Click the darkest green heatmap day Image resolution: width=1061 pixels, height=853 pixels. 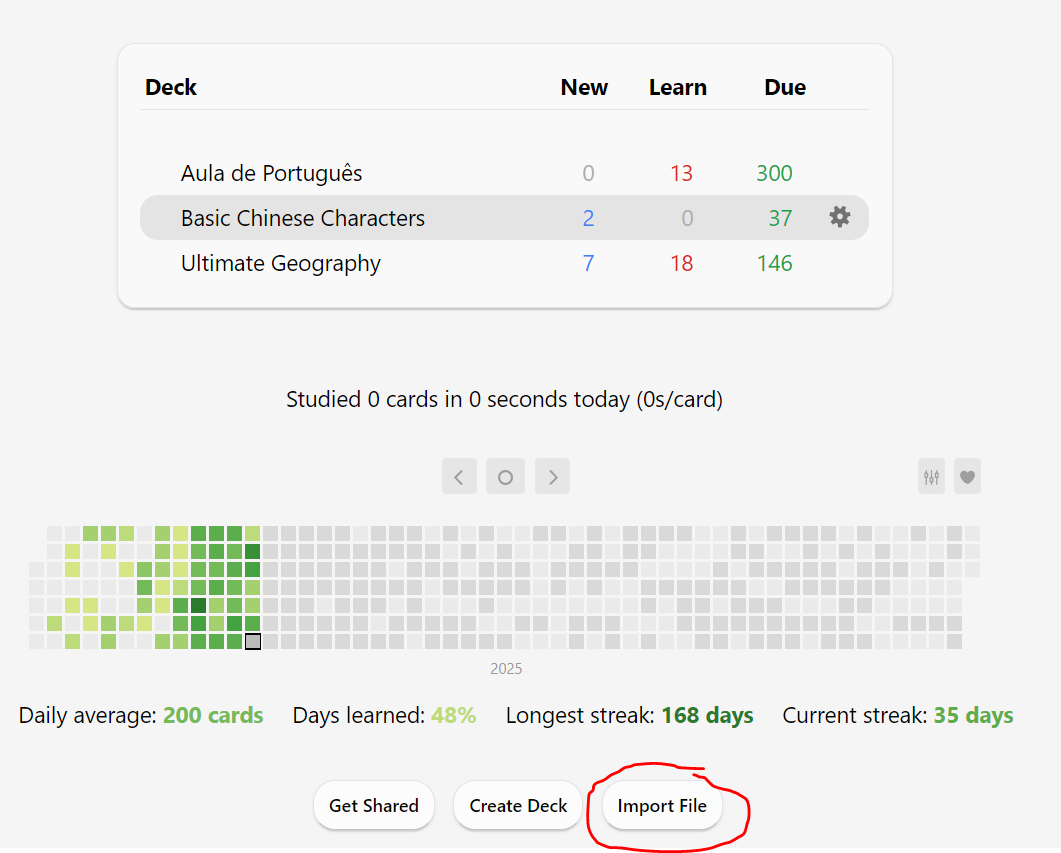[198, 605]
